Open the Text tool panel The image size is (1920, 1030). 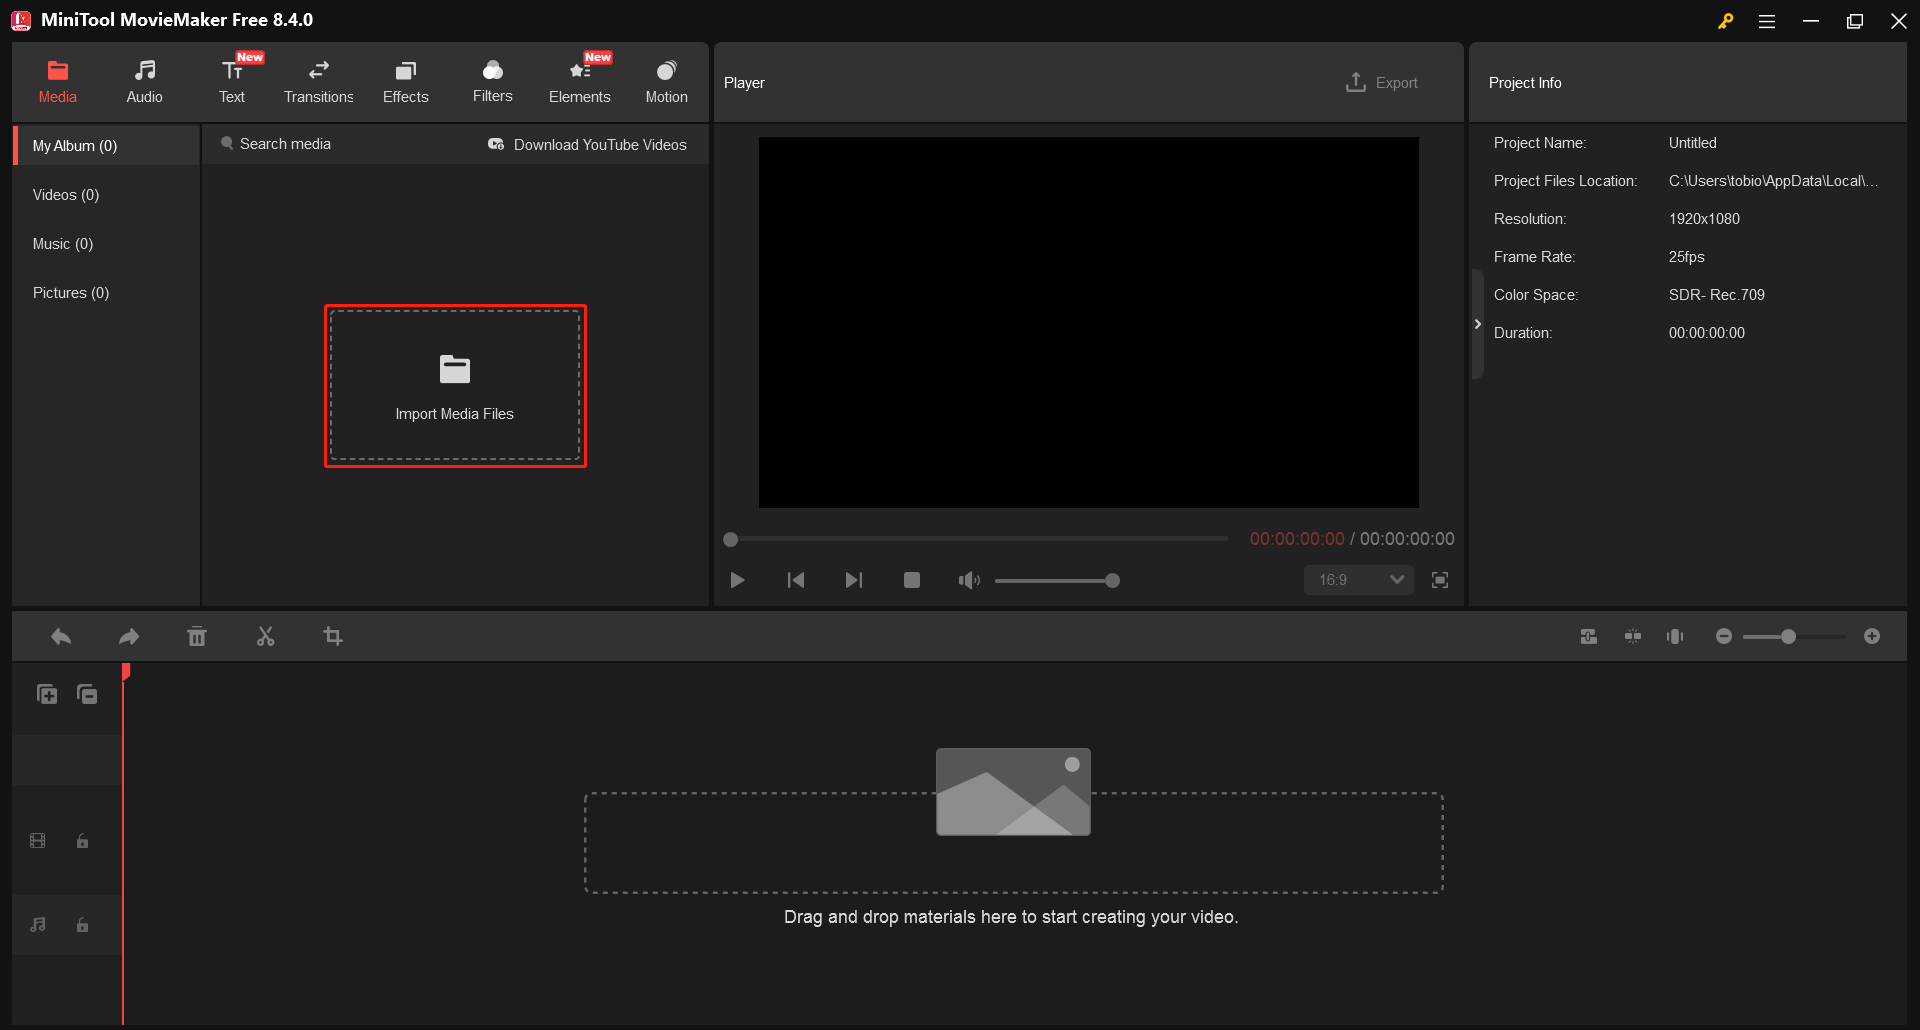tap(231, 80)
